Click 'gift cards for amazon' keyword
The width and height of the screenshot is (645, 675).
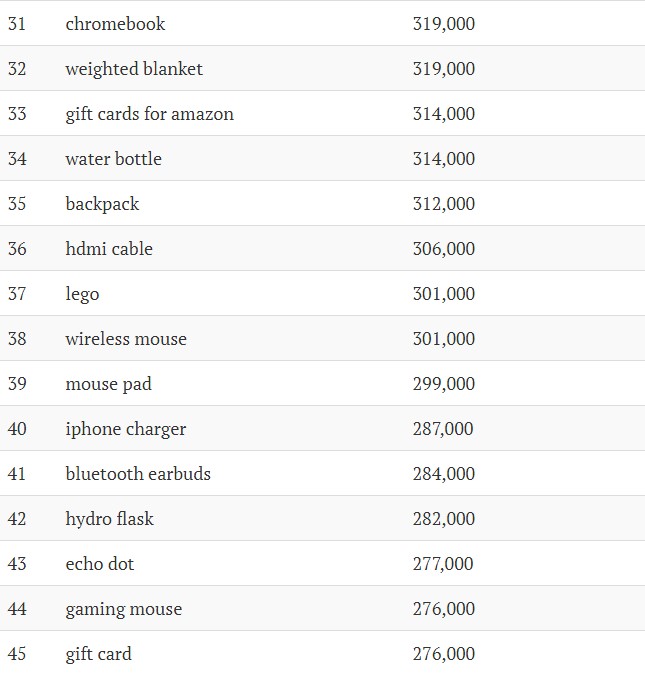pyautogui.click(x=149, y=114)
